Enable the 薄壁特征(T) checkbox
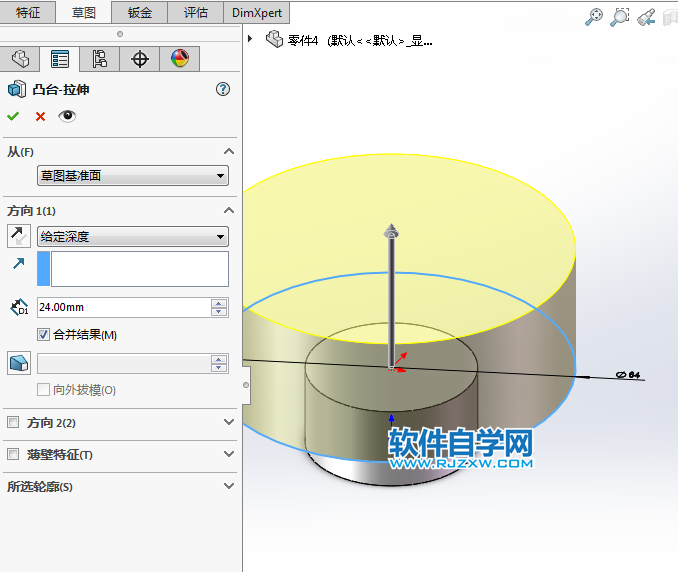 coord(13,454)
